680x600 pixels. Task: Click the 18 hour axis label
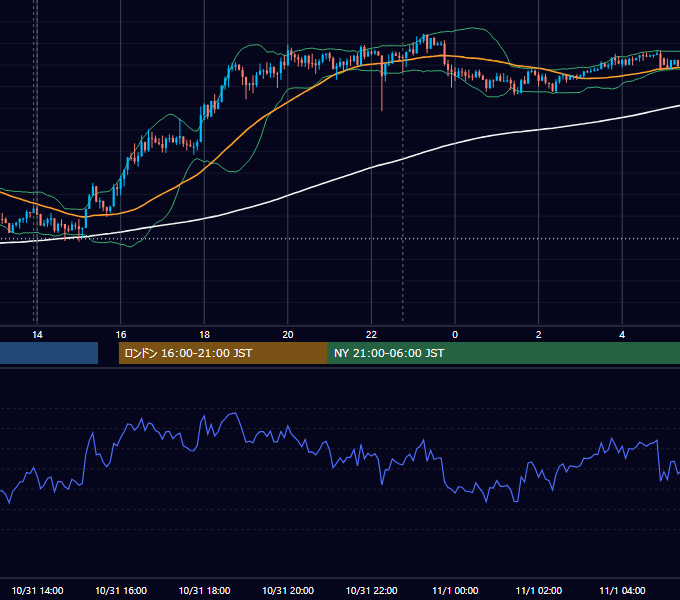204,335
